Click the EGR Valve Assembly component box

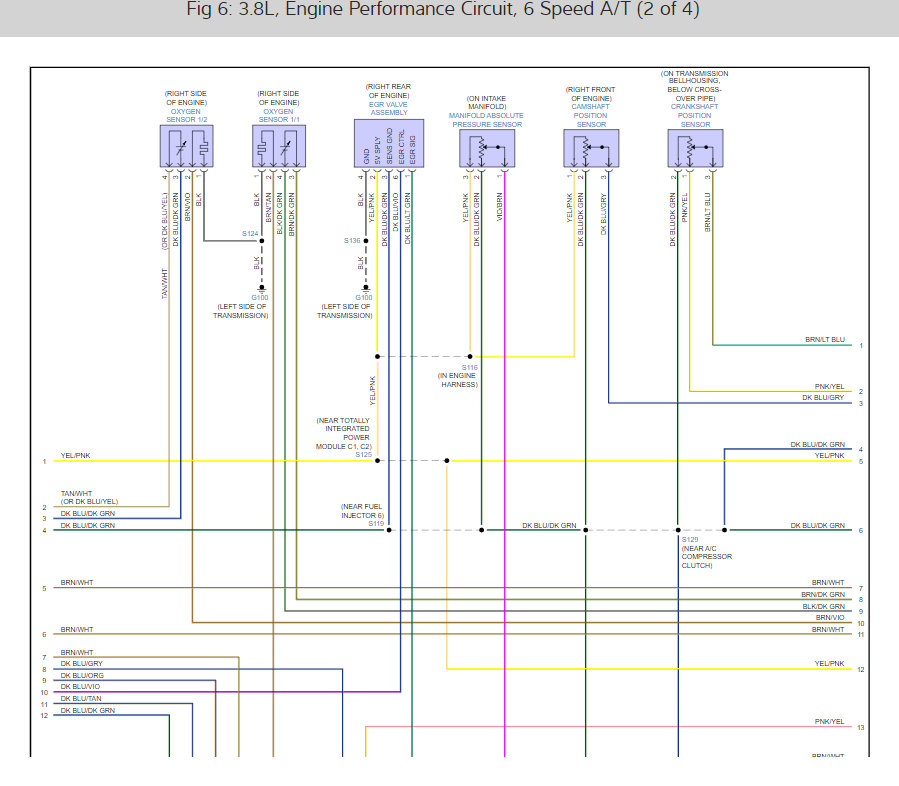tap(389, 143)
